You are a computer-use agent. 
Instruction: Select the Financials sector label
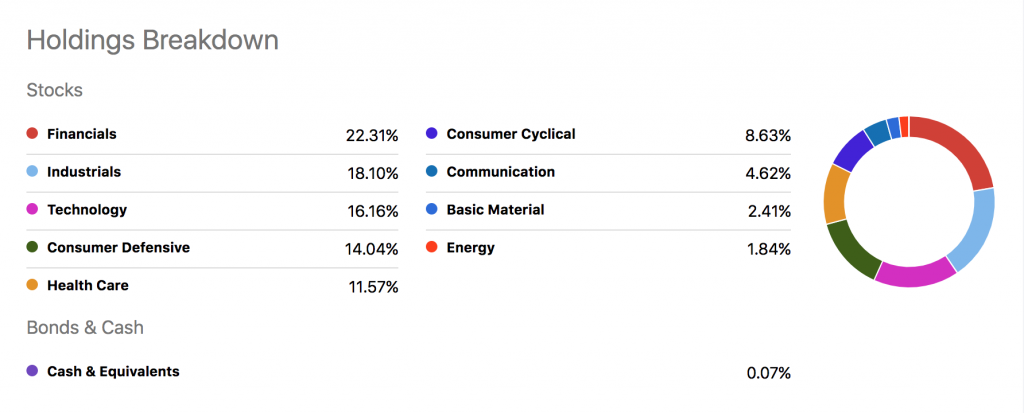click(82, 134)
